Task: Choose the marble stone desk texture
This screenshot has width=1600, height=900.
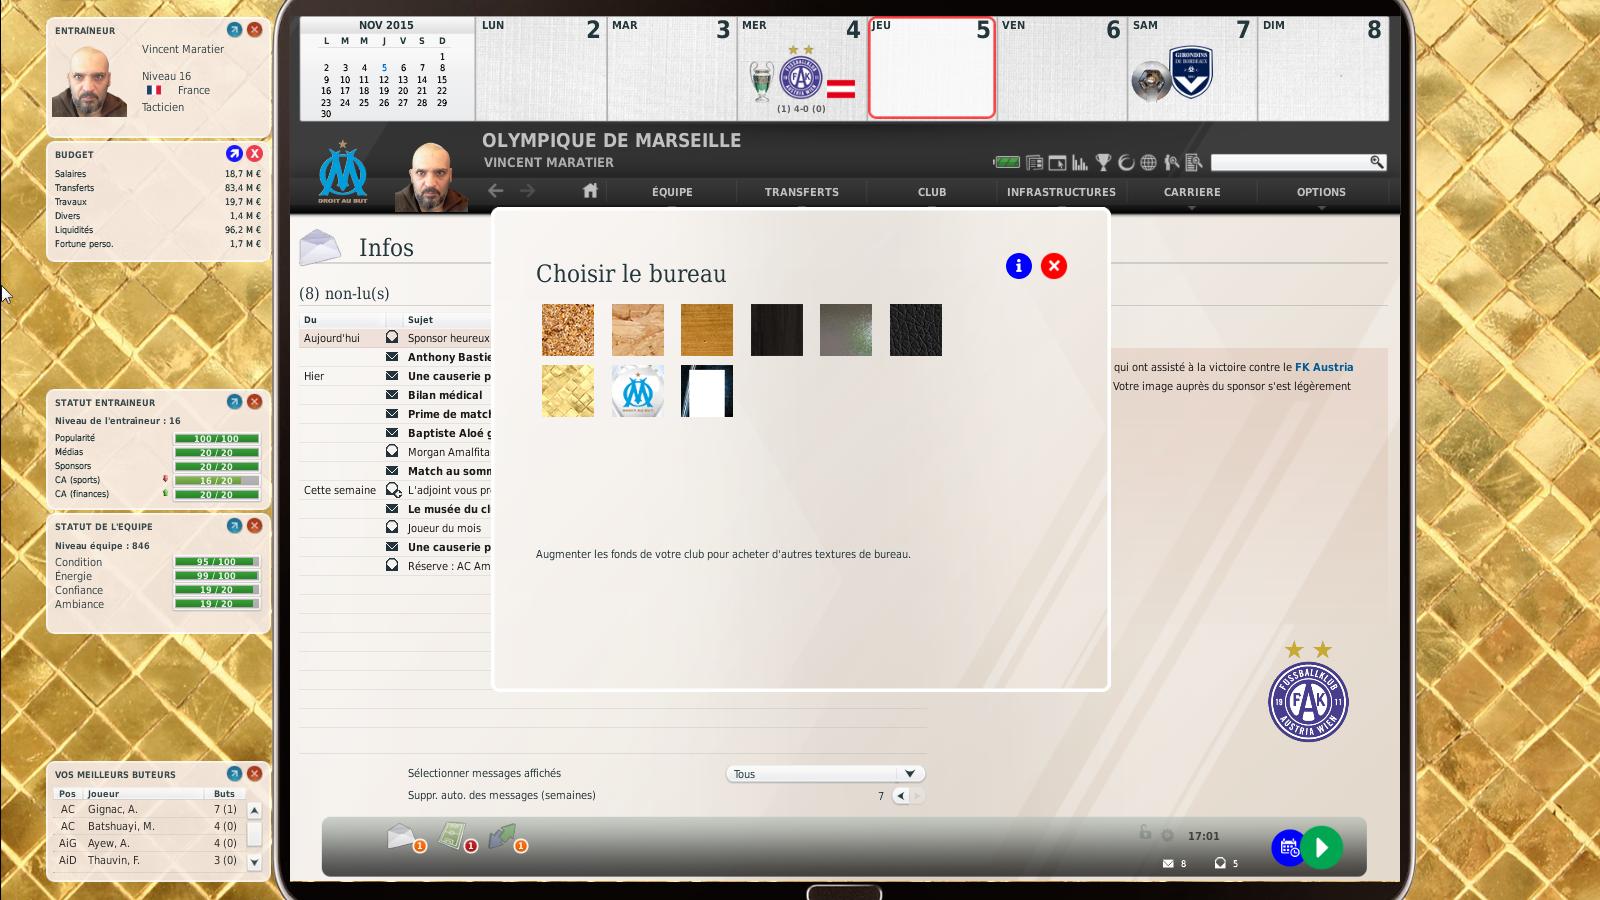Action: (x=638, y=330)
